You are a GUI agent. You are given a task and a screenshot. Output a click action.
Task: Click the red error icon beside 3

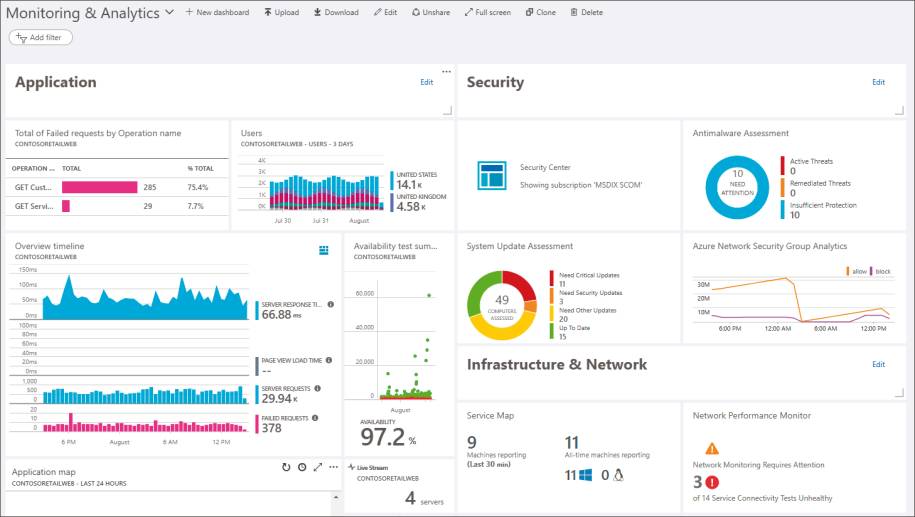(713, 483)
